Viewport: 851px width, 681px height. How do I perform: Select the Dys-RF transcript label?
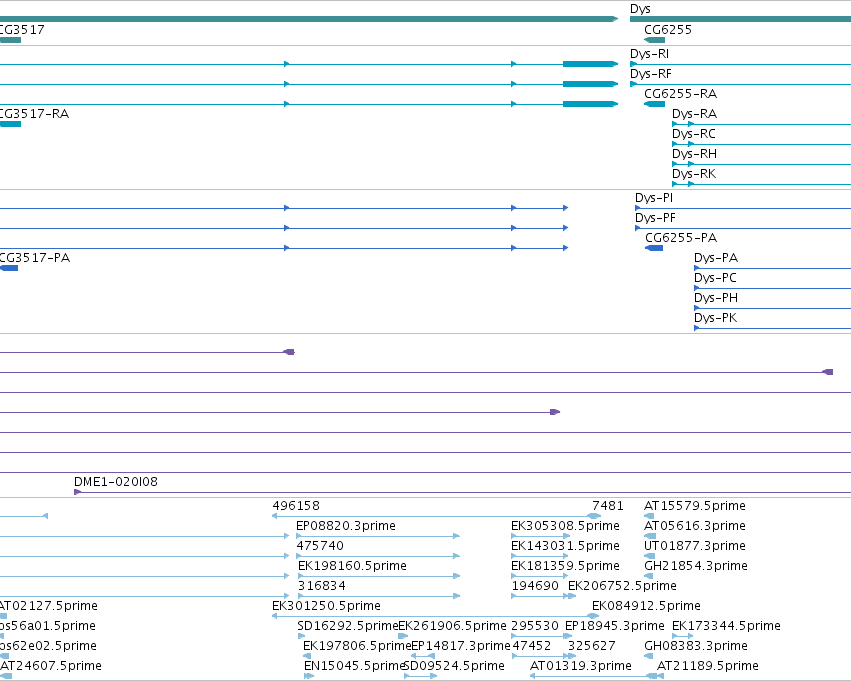pos(650,74)
